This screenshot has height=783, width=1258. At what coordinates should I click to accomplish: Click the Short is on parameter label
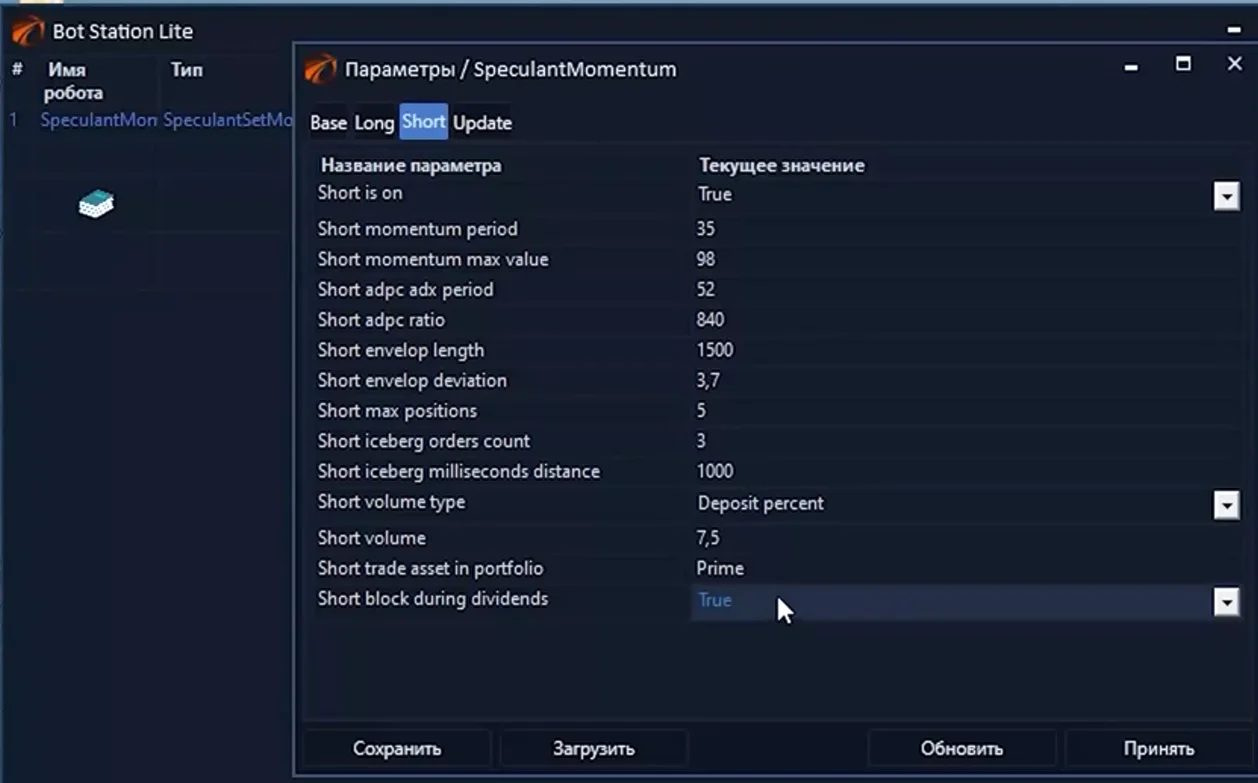click(x=360, y=193)
